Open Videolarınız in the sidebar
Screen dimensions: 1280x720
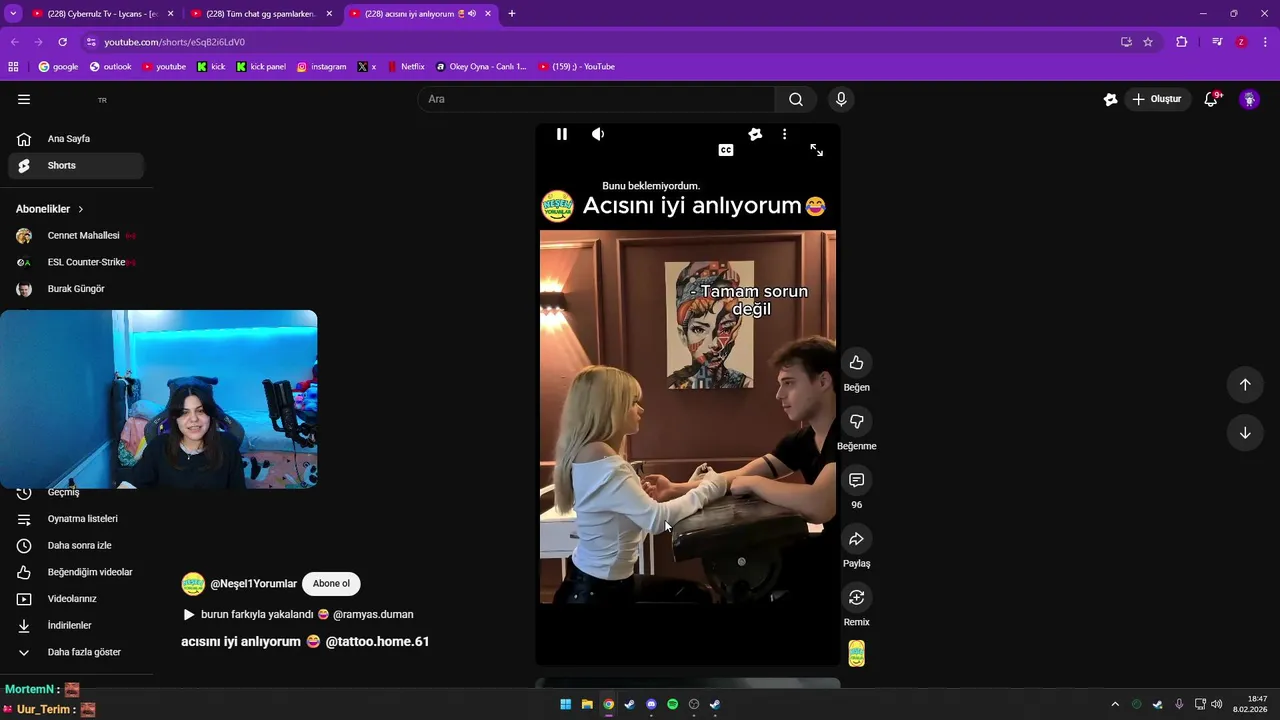coord(76,599)
